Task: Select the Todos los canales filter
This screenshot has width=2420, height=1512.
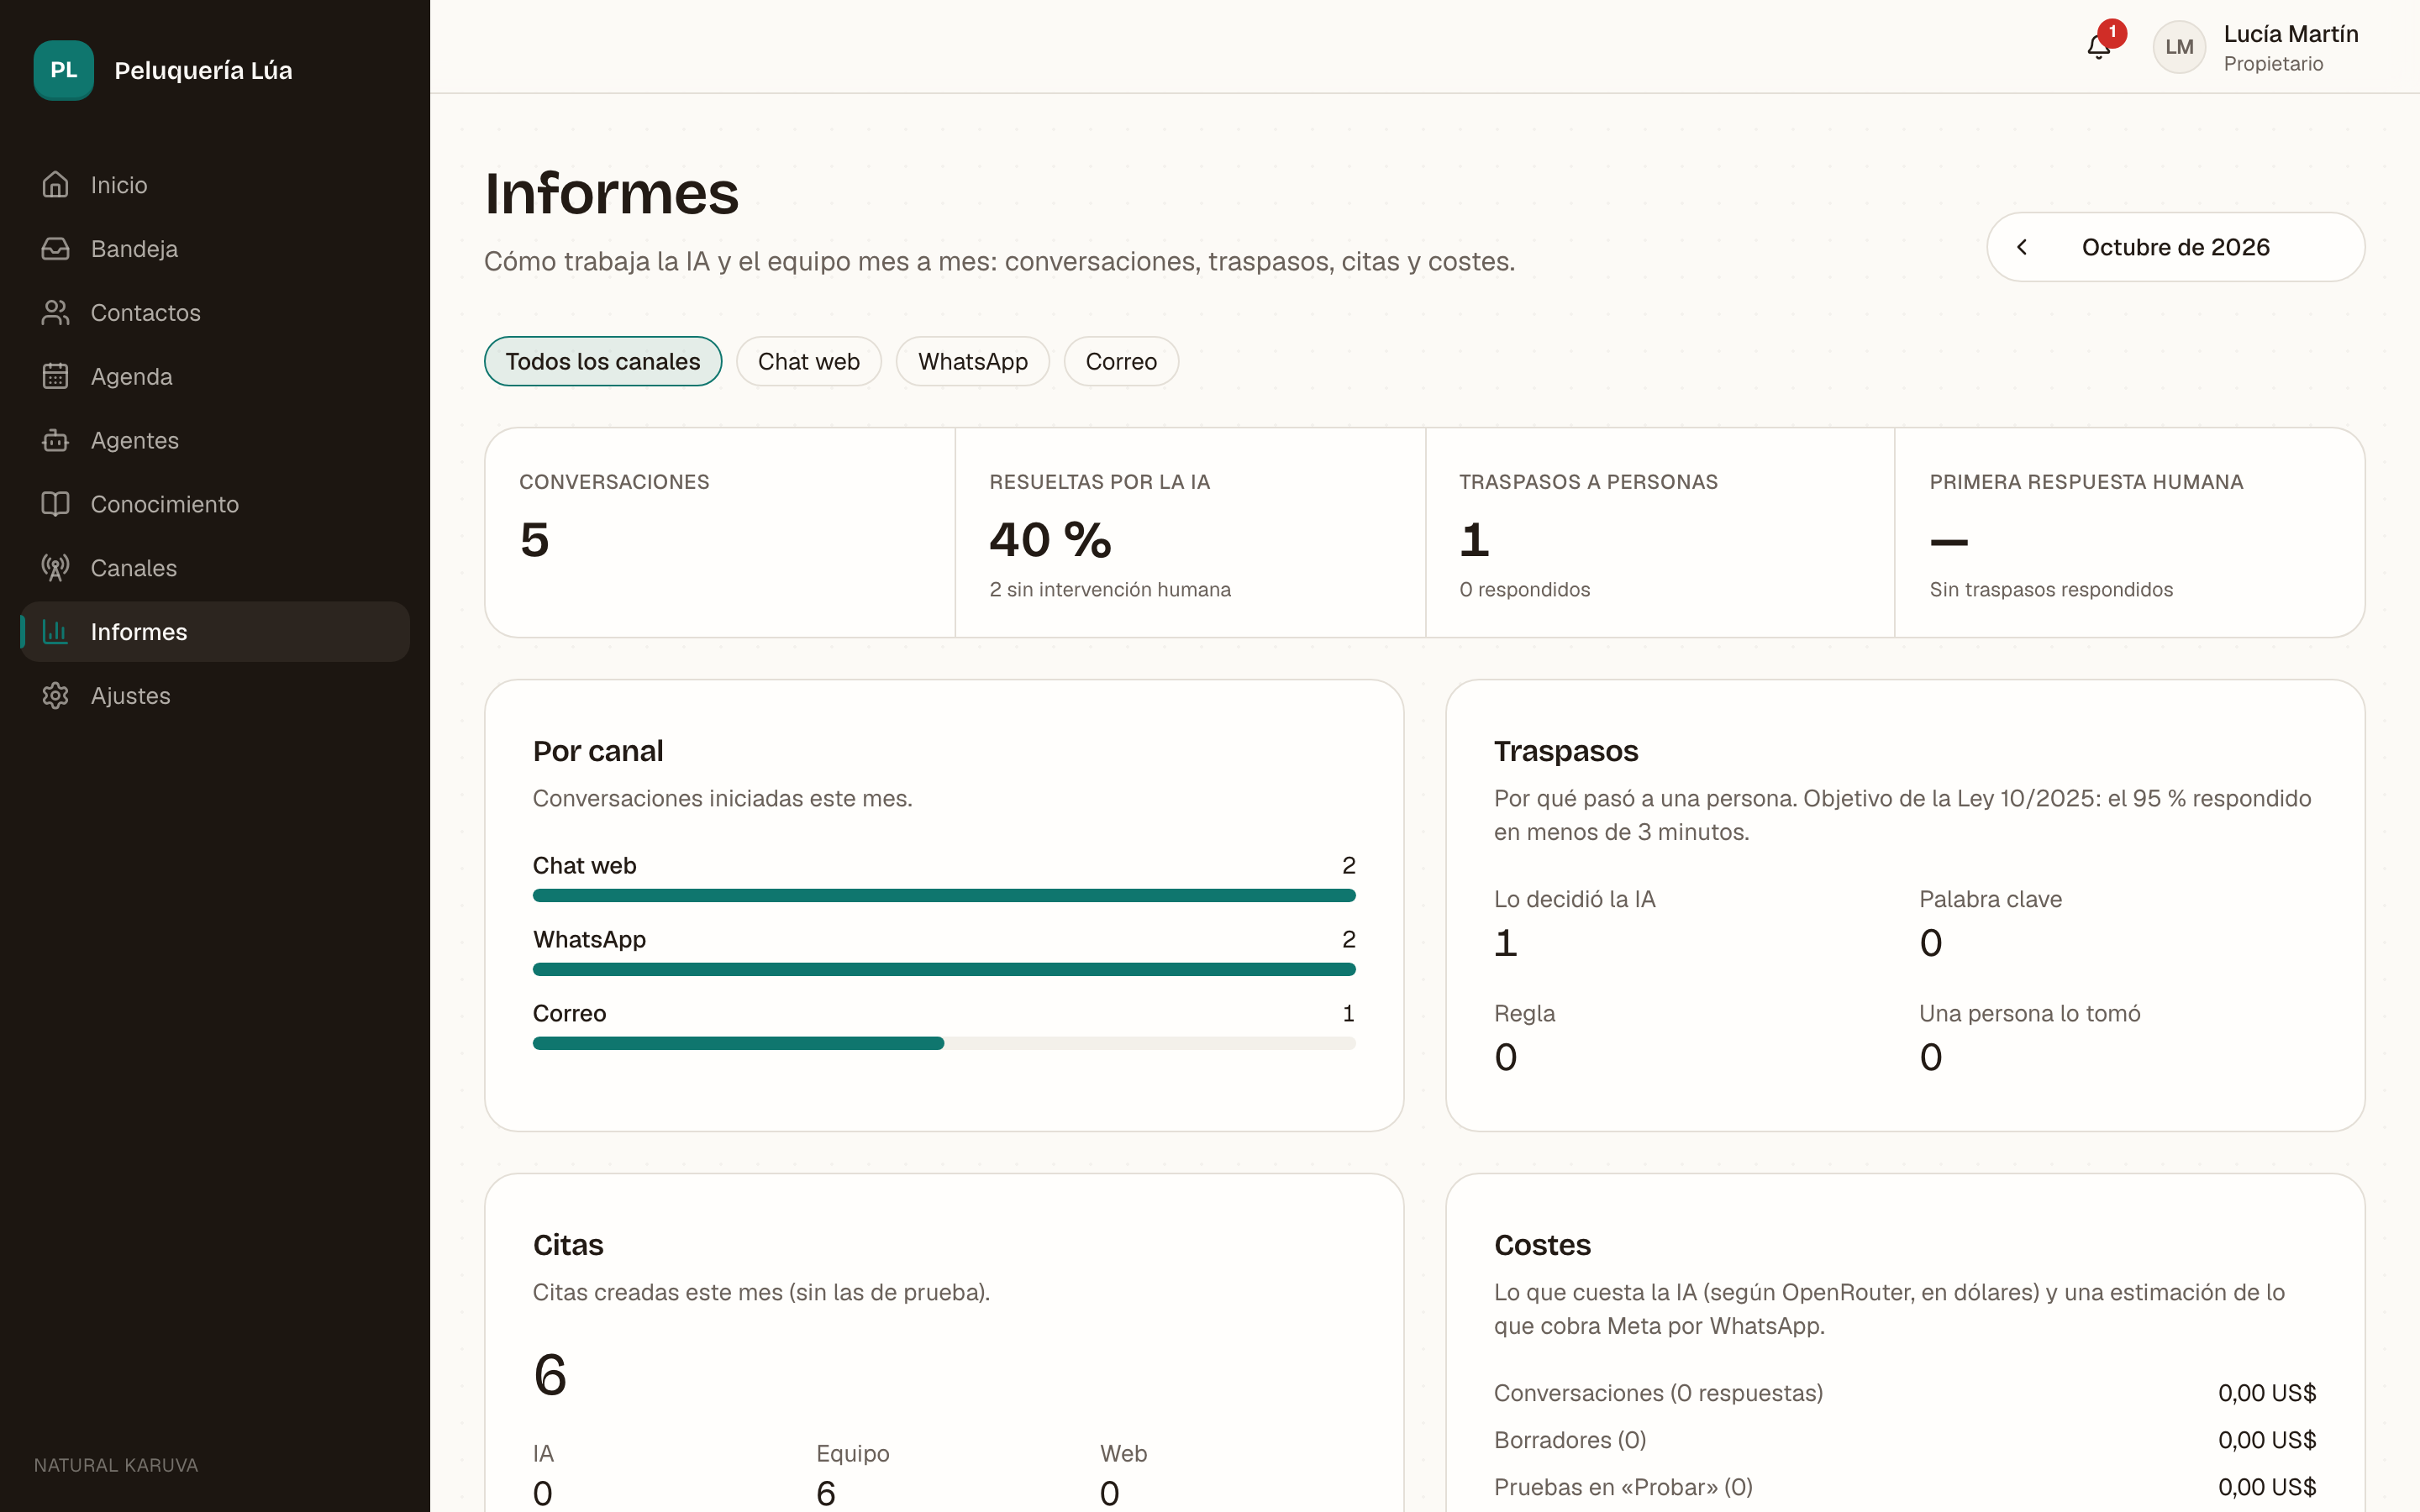Action: tap(603, 361)
